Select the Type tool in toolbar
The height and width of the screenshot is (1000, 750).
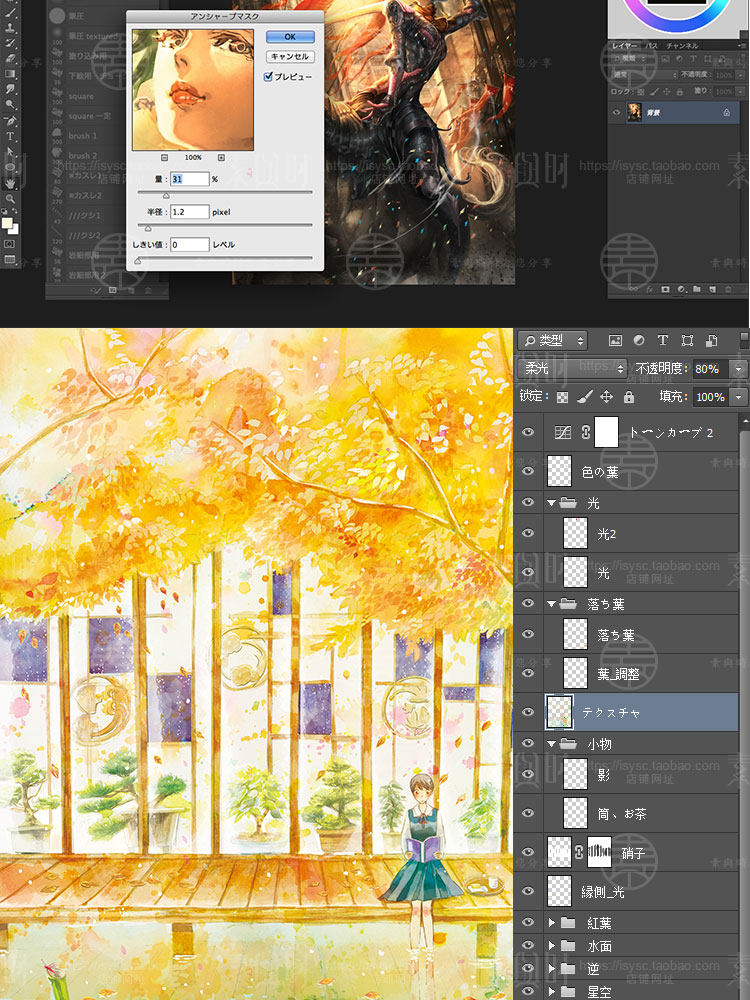click(10, 135)
